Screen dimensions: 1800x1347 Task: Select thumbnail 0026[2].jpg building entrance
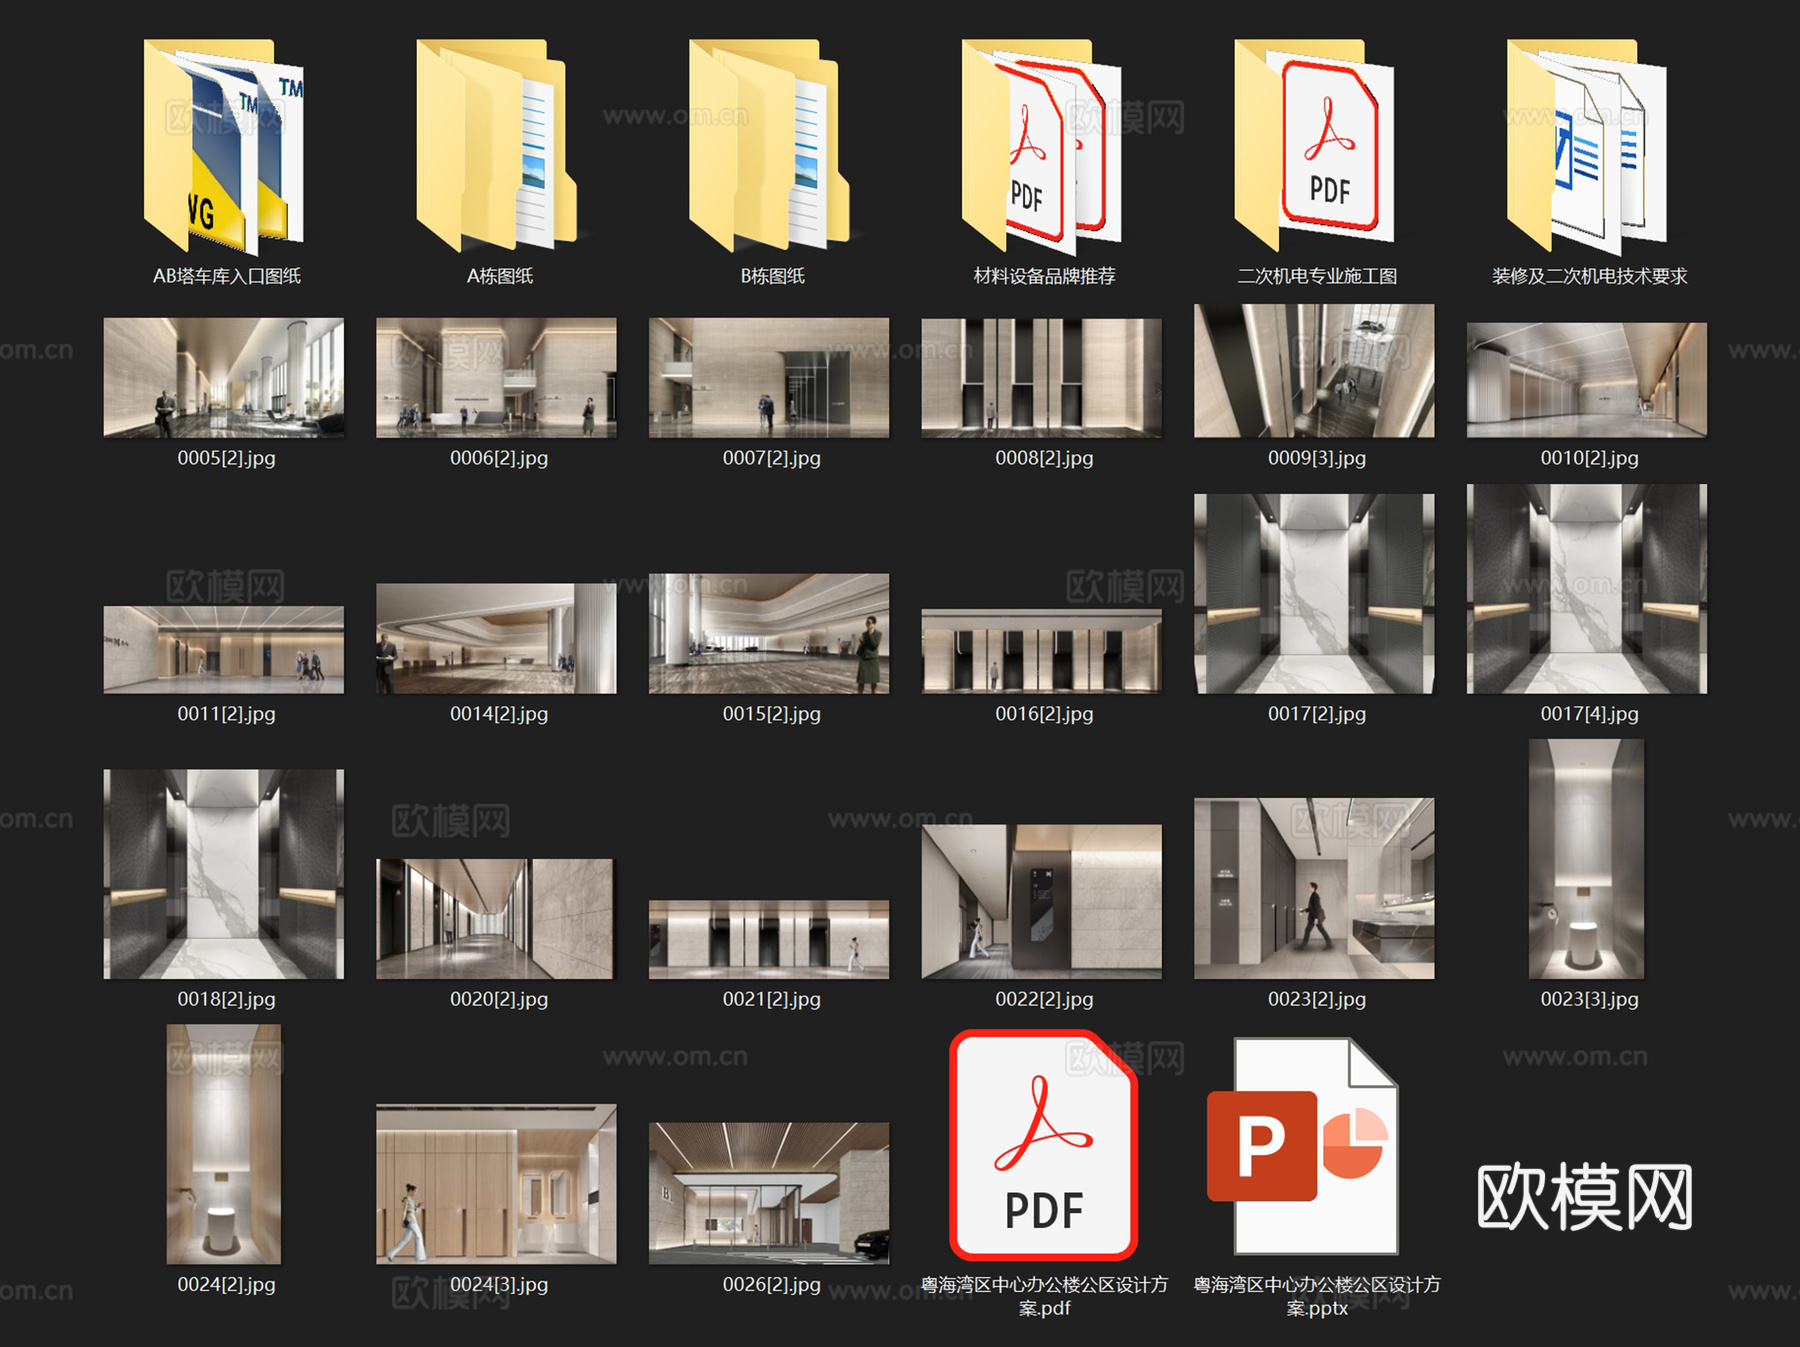pos(769,1193)
